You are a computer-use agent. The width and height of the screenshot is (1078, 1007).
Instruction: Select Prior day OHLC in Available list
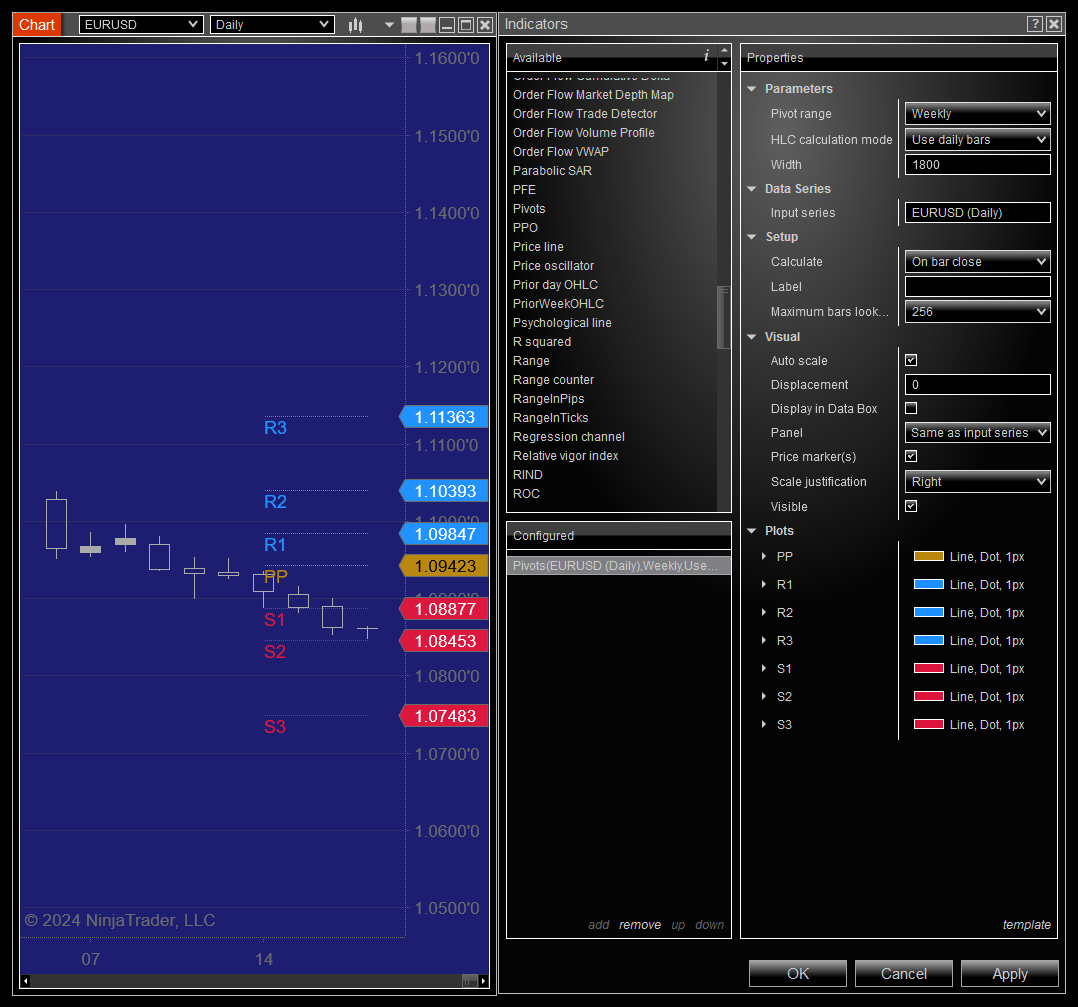pos(555,285)
